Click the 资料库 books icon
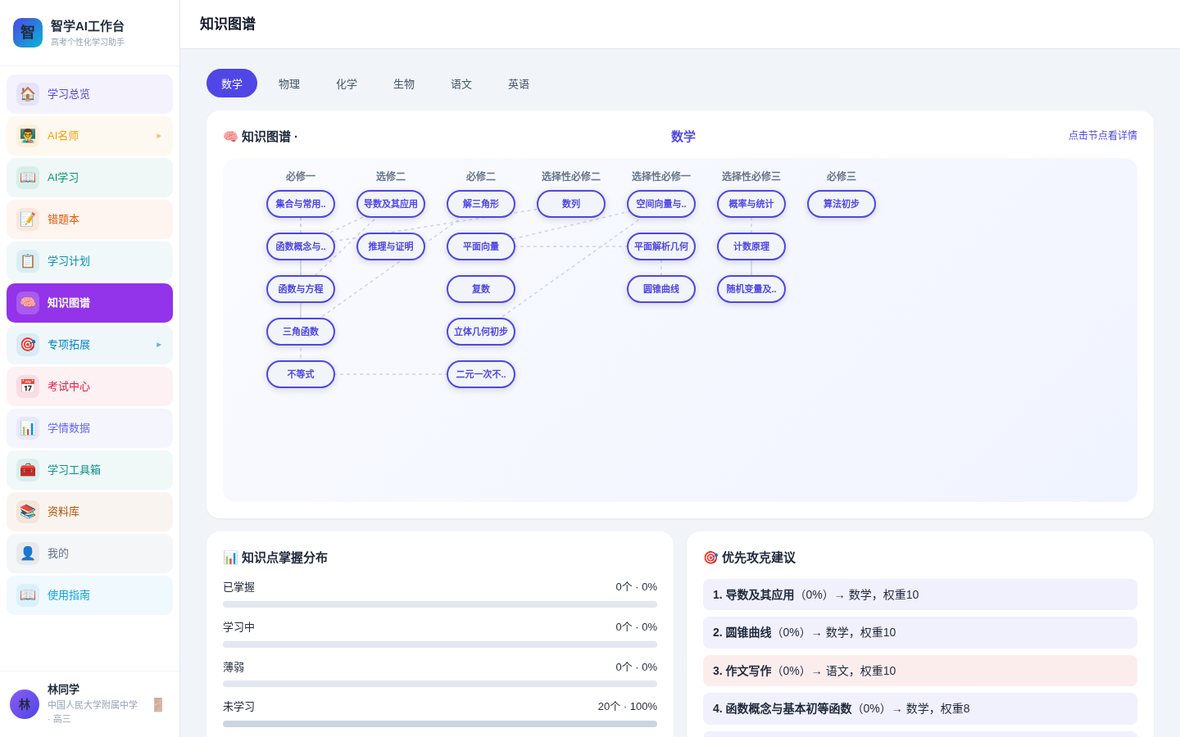The image size is (1180, 737). (x=28, y=511)
